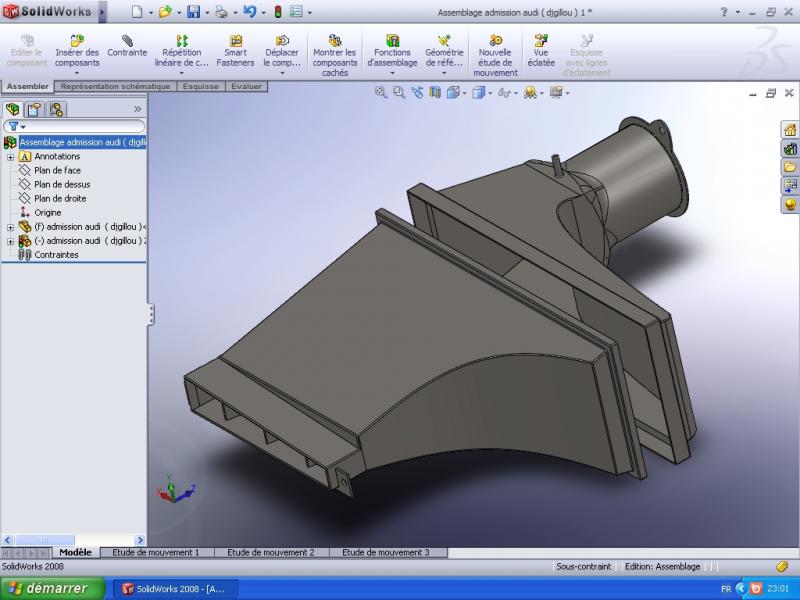Image resolution: width=800 pixels, height=600 pixels.
Task: Switch to FeatureManager design tree tab
Action: point(12,109)
